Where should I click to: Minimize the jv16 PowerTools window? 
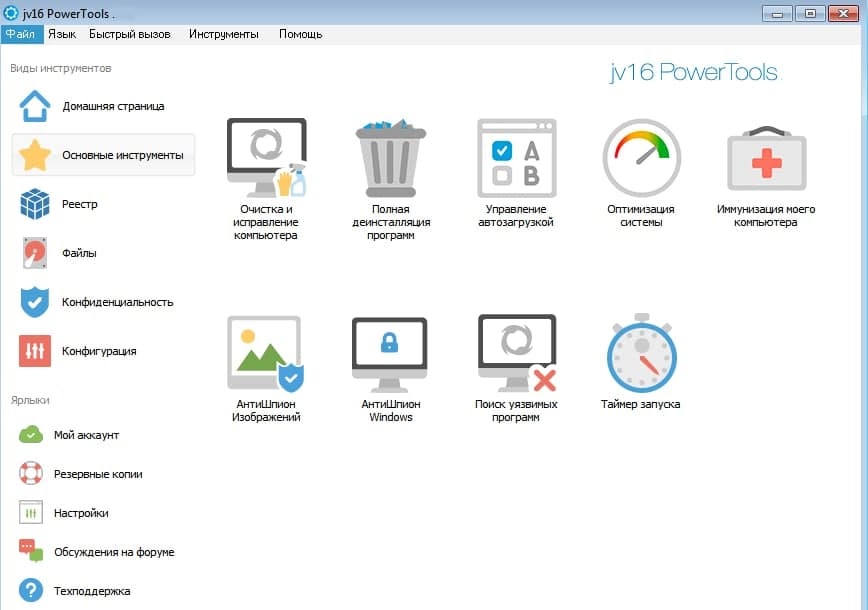[x=777, y=13]
